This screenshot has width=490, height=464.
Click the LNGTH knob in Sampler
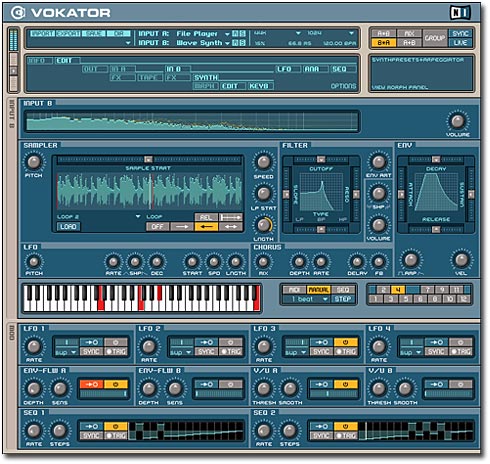[x=264, y=225]
